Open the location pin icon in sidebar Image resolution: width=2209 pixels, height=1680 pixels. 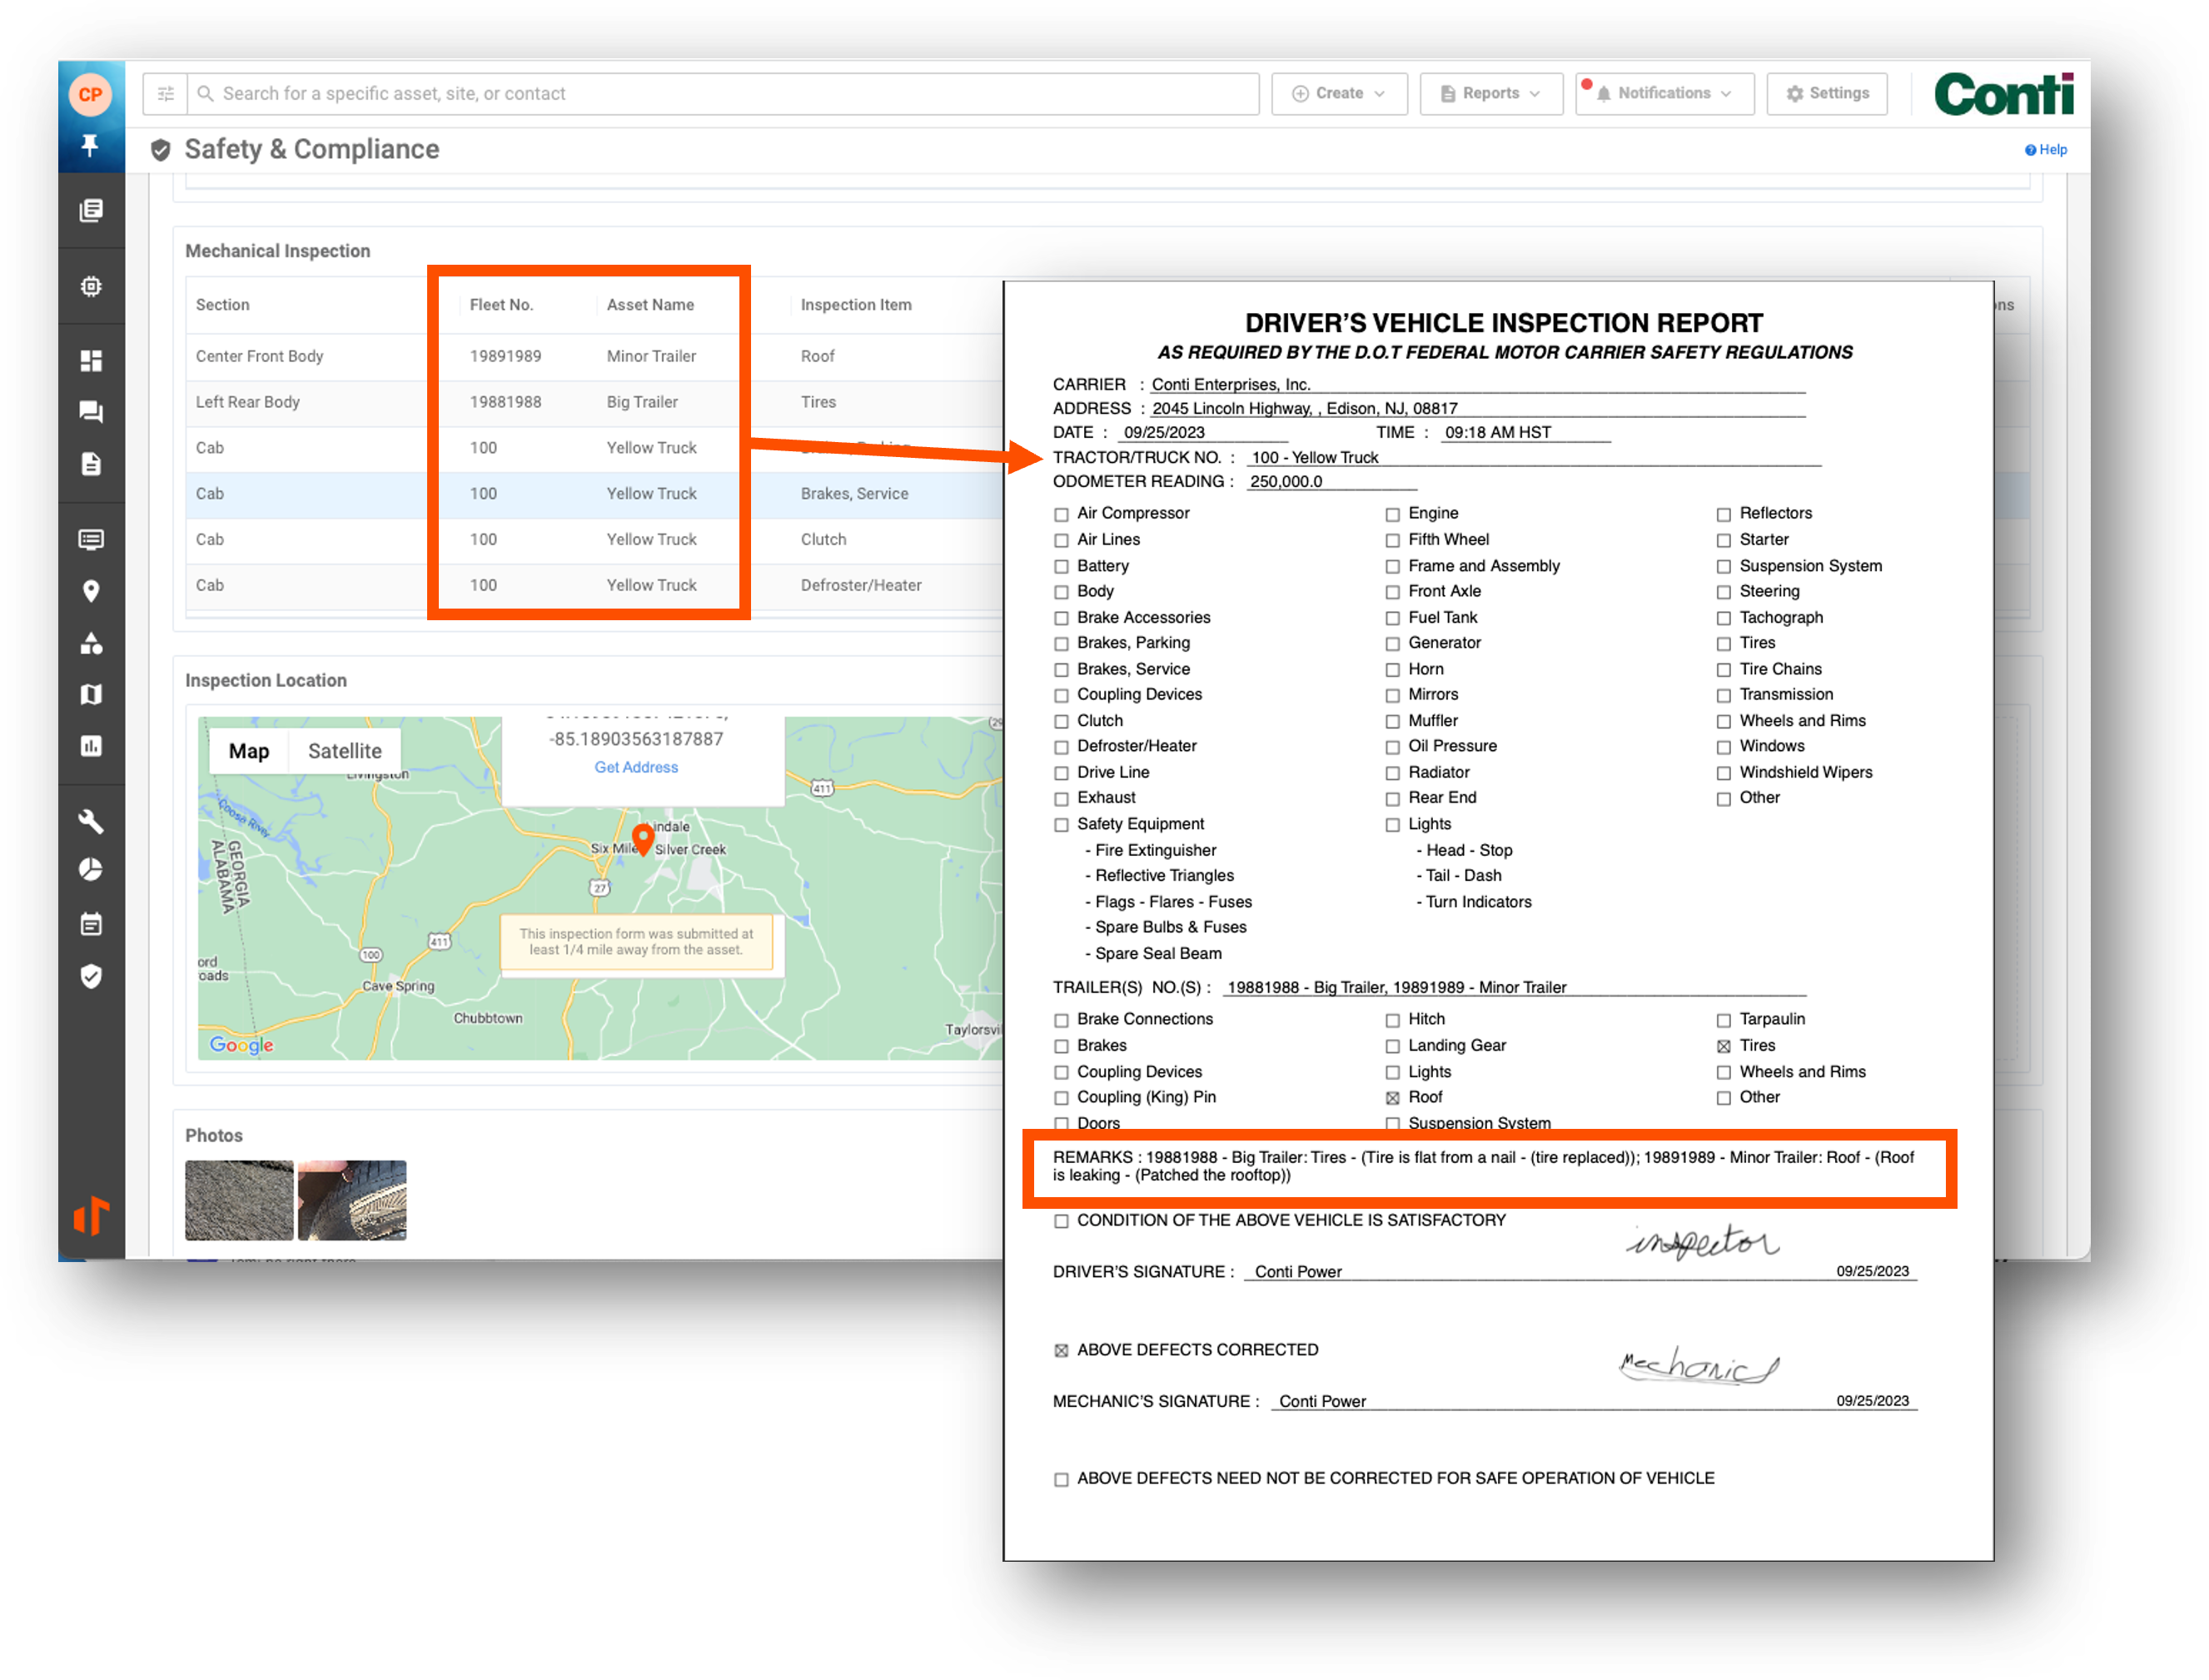point(91,591)
